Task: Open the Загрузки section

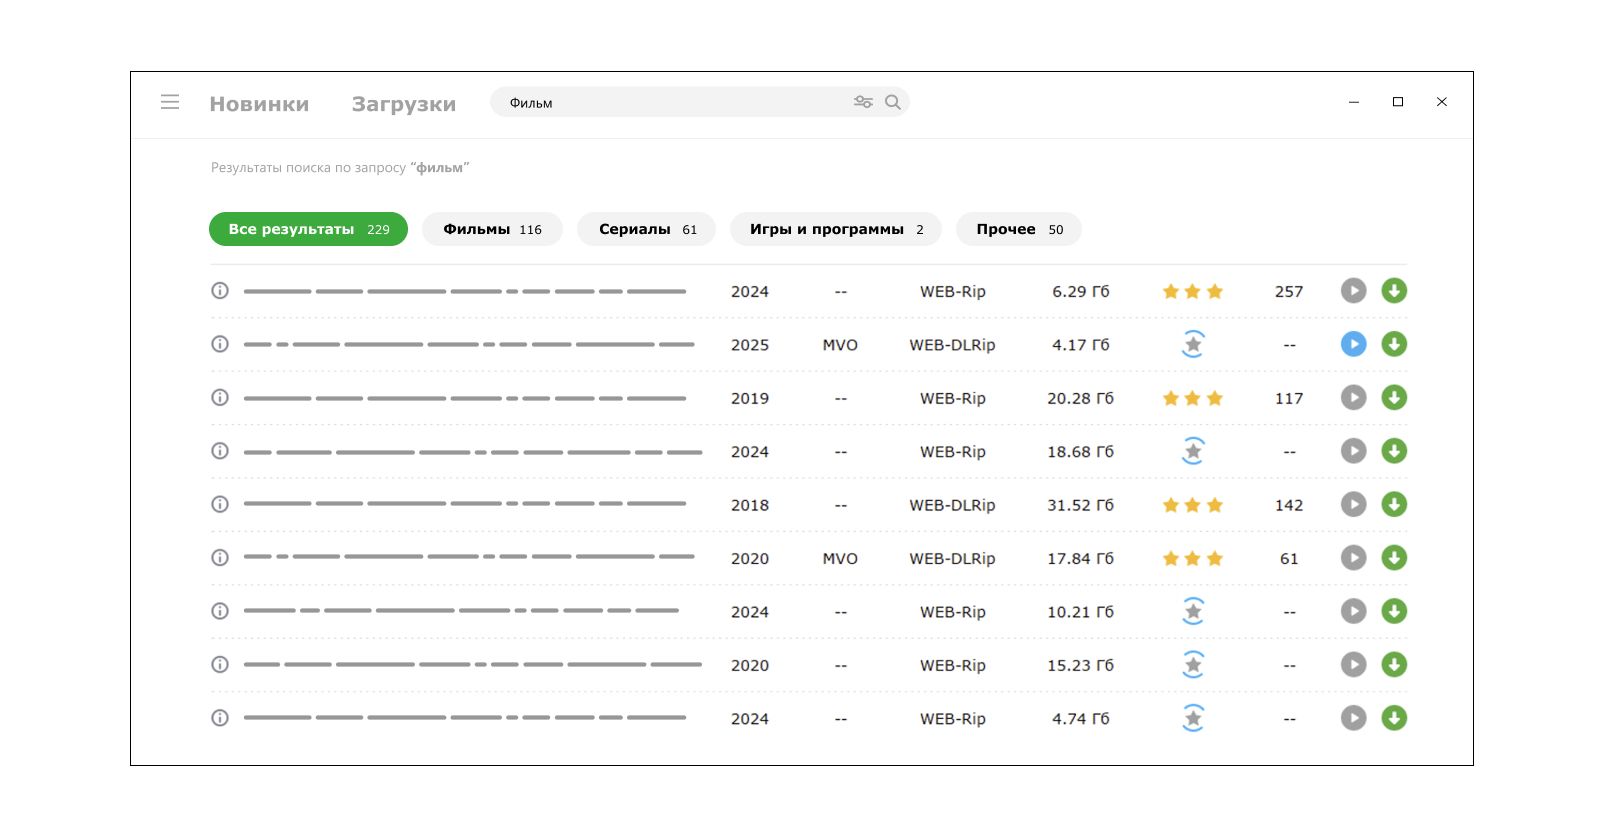Action: (x=404, y=104)
